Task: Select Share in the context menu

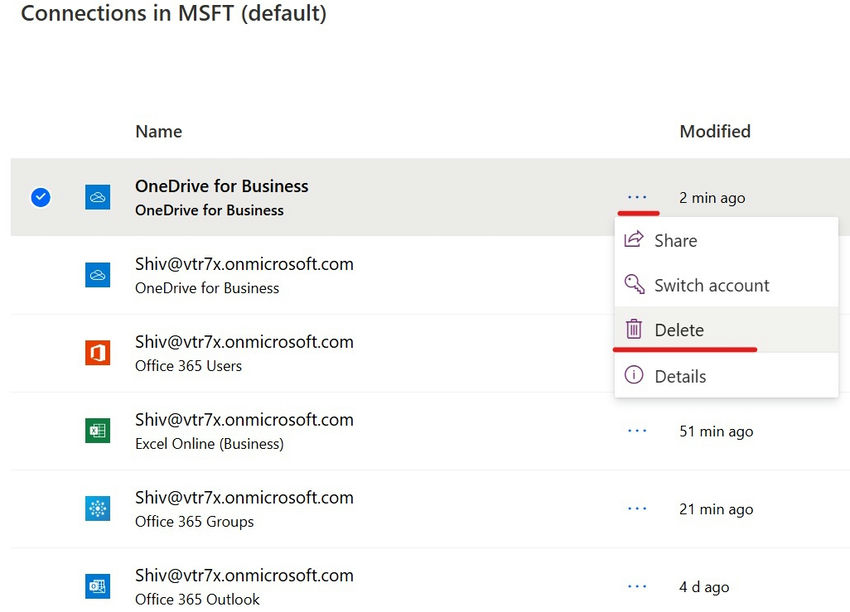Action: coord(675,241)
